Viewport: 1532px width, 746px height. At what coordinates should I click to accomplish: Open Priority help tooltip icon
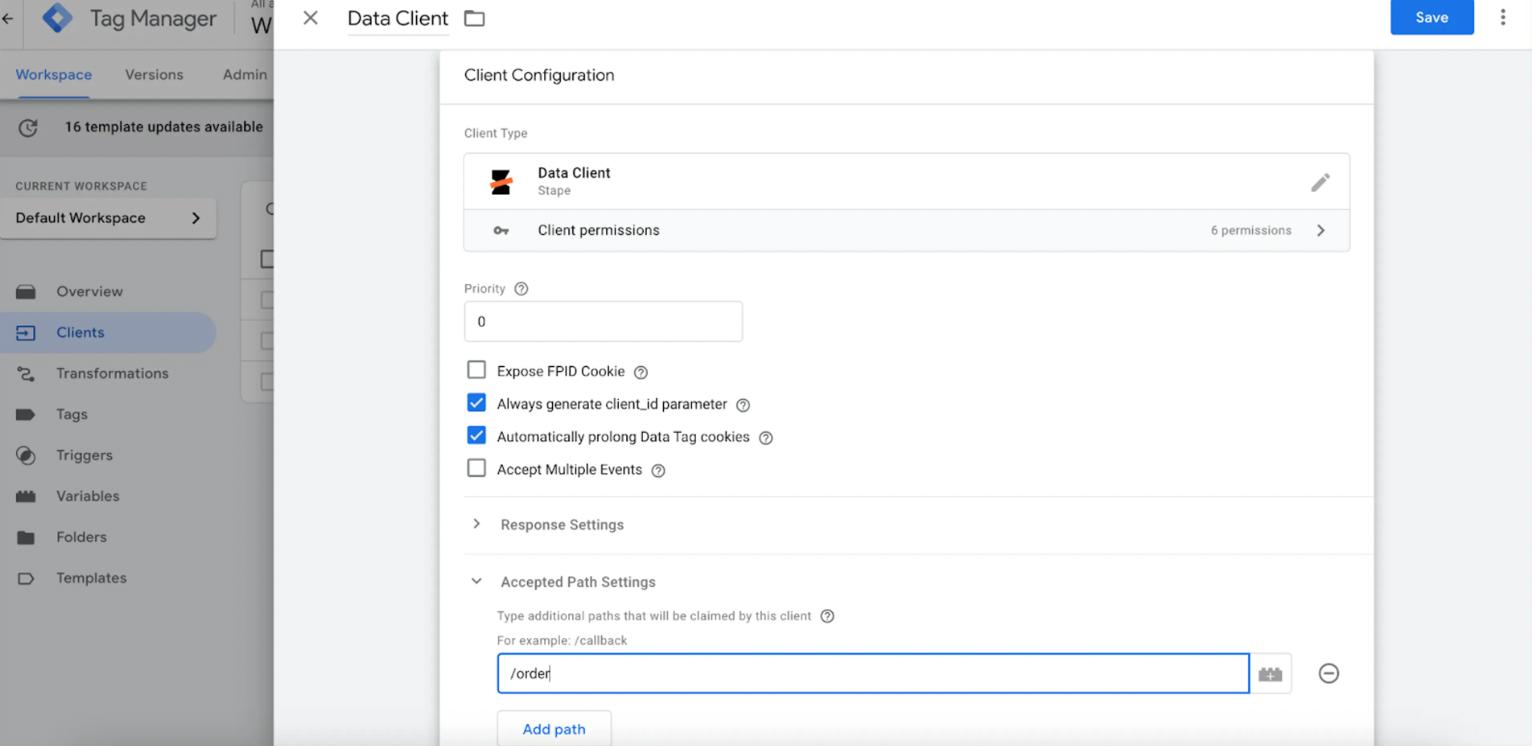(x=521, y=289)
